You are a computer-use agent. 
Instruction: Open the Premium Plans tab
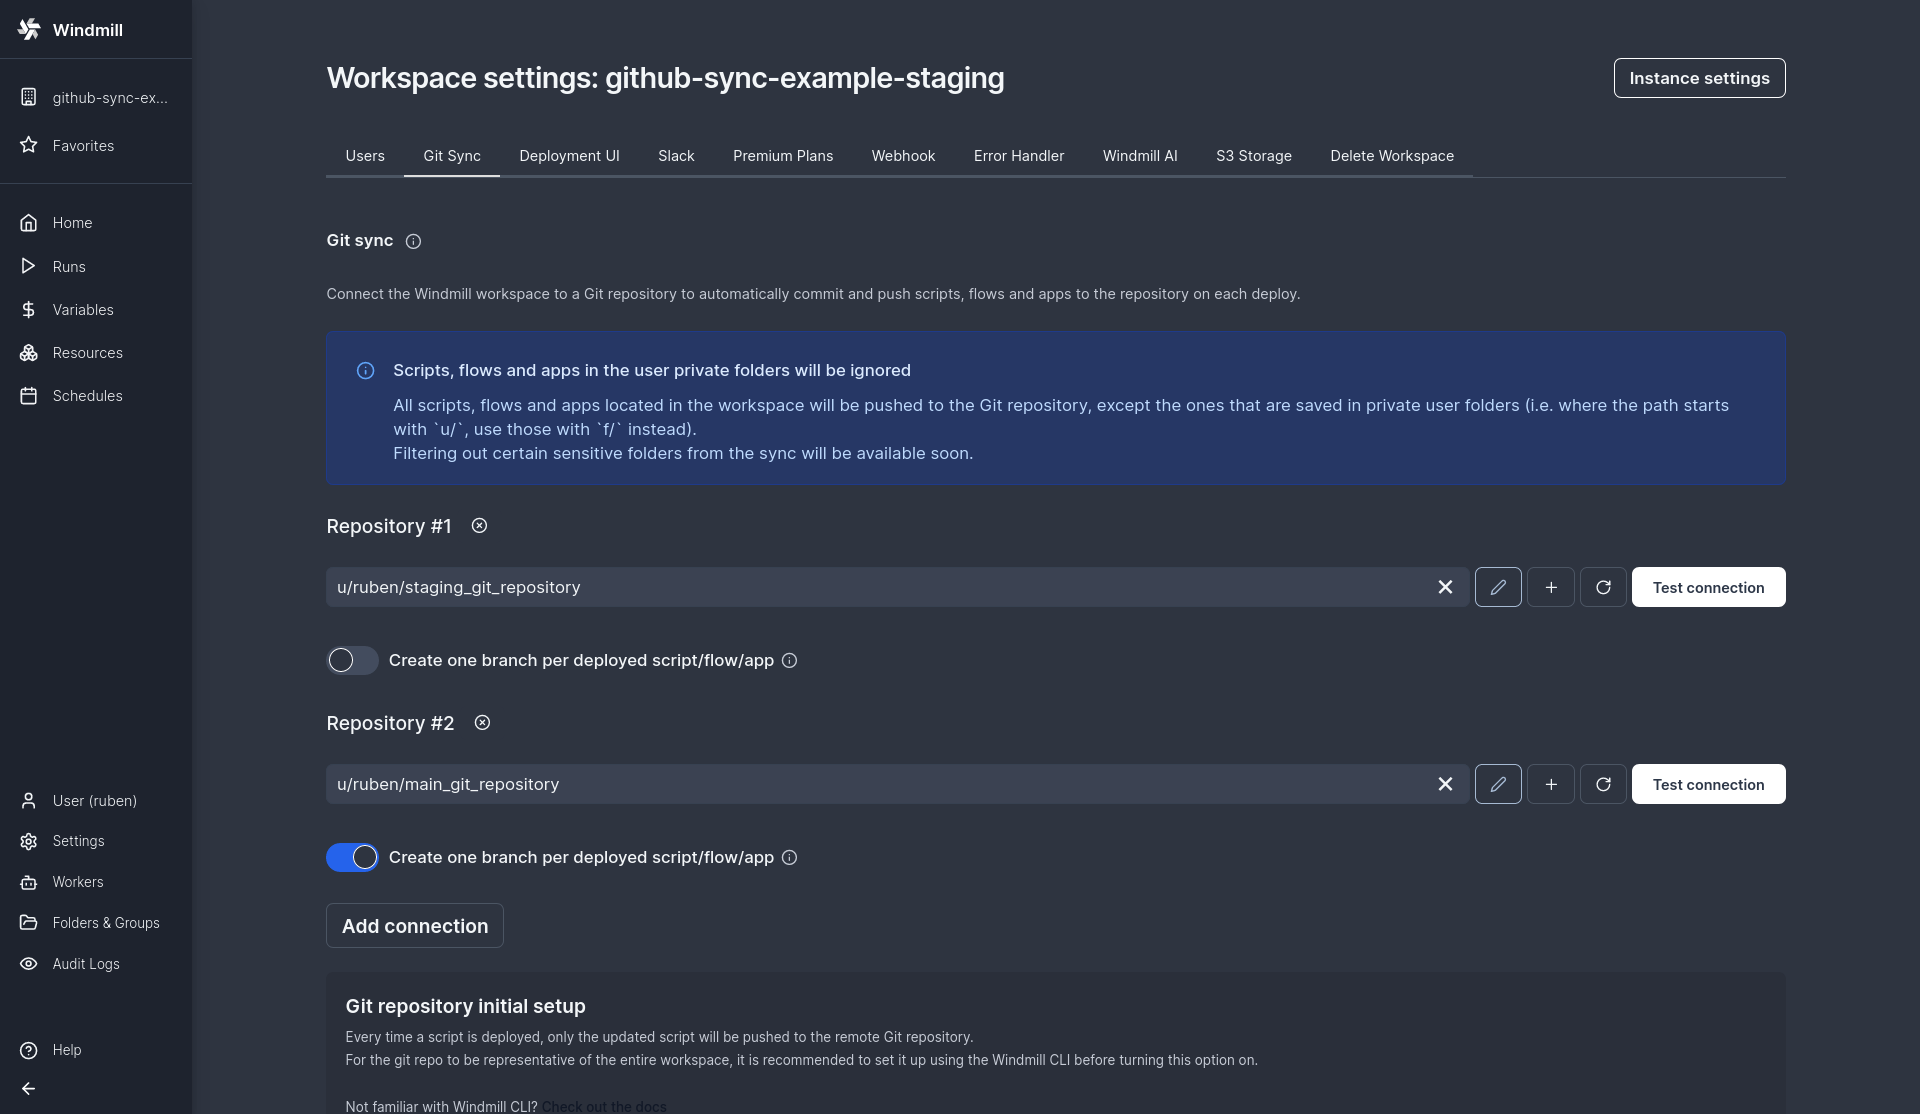[x=783, y=156]
